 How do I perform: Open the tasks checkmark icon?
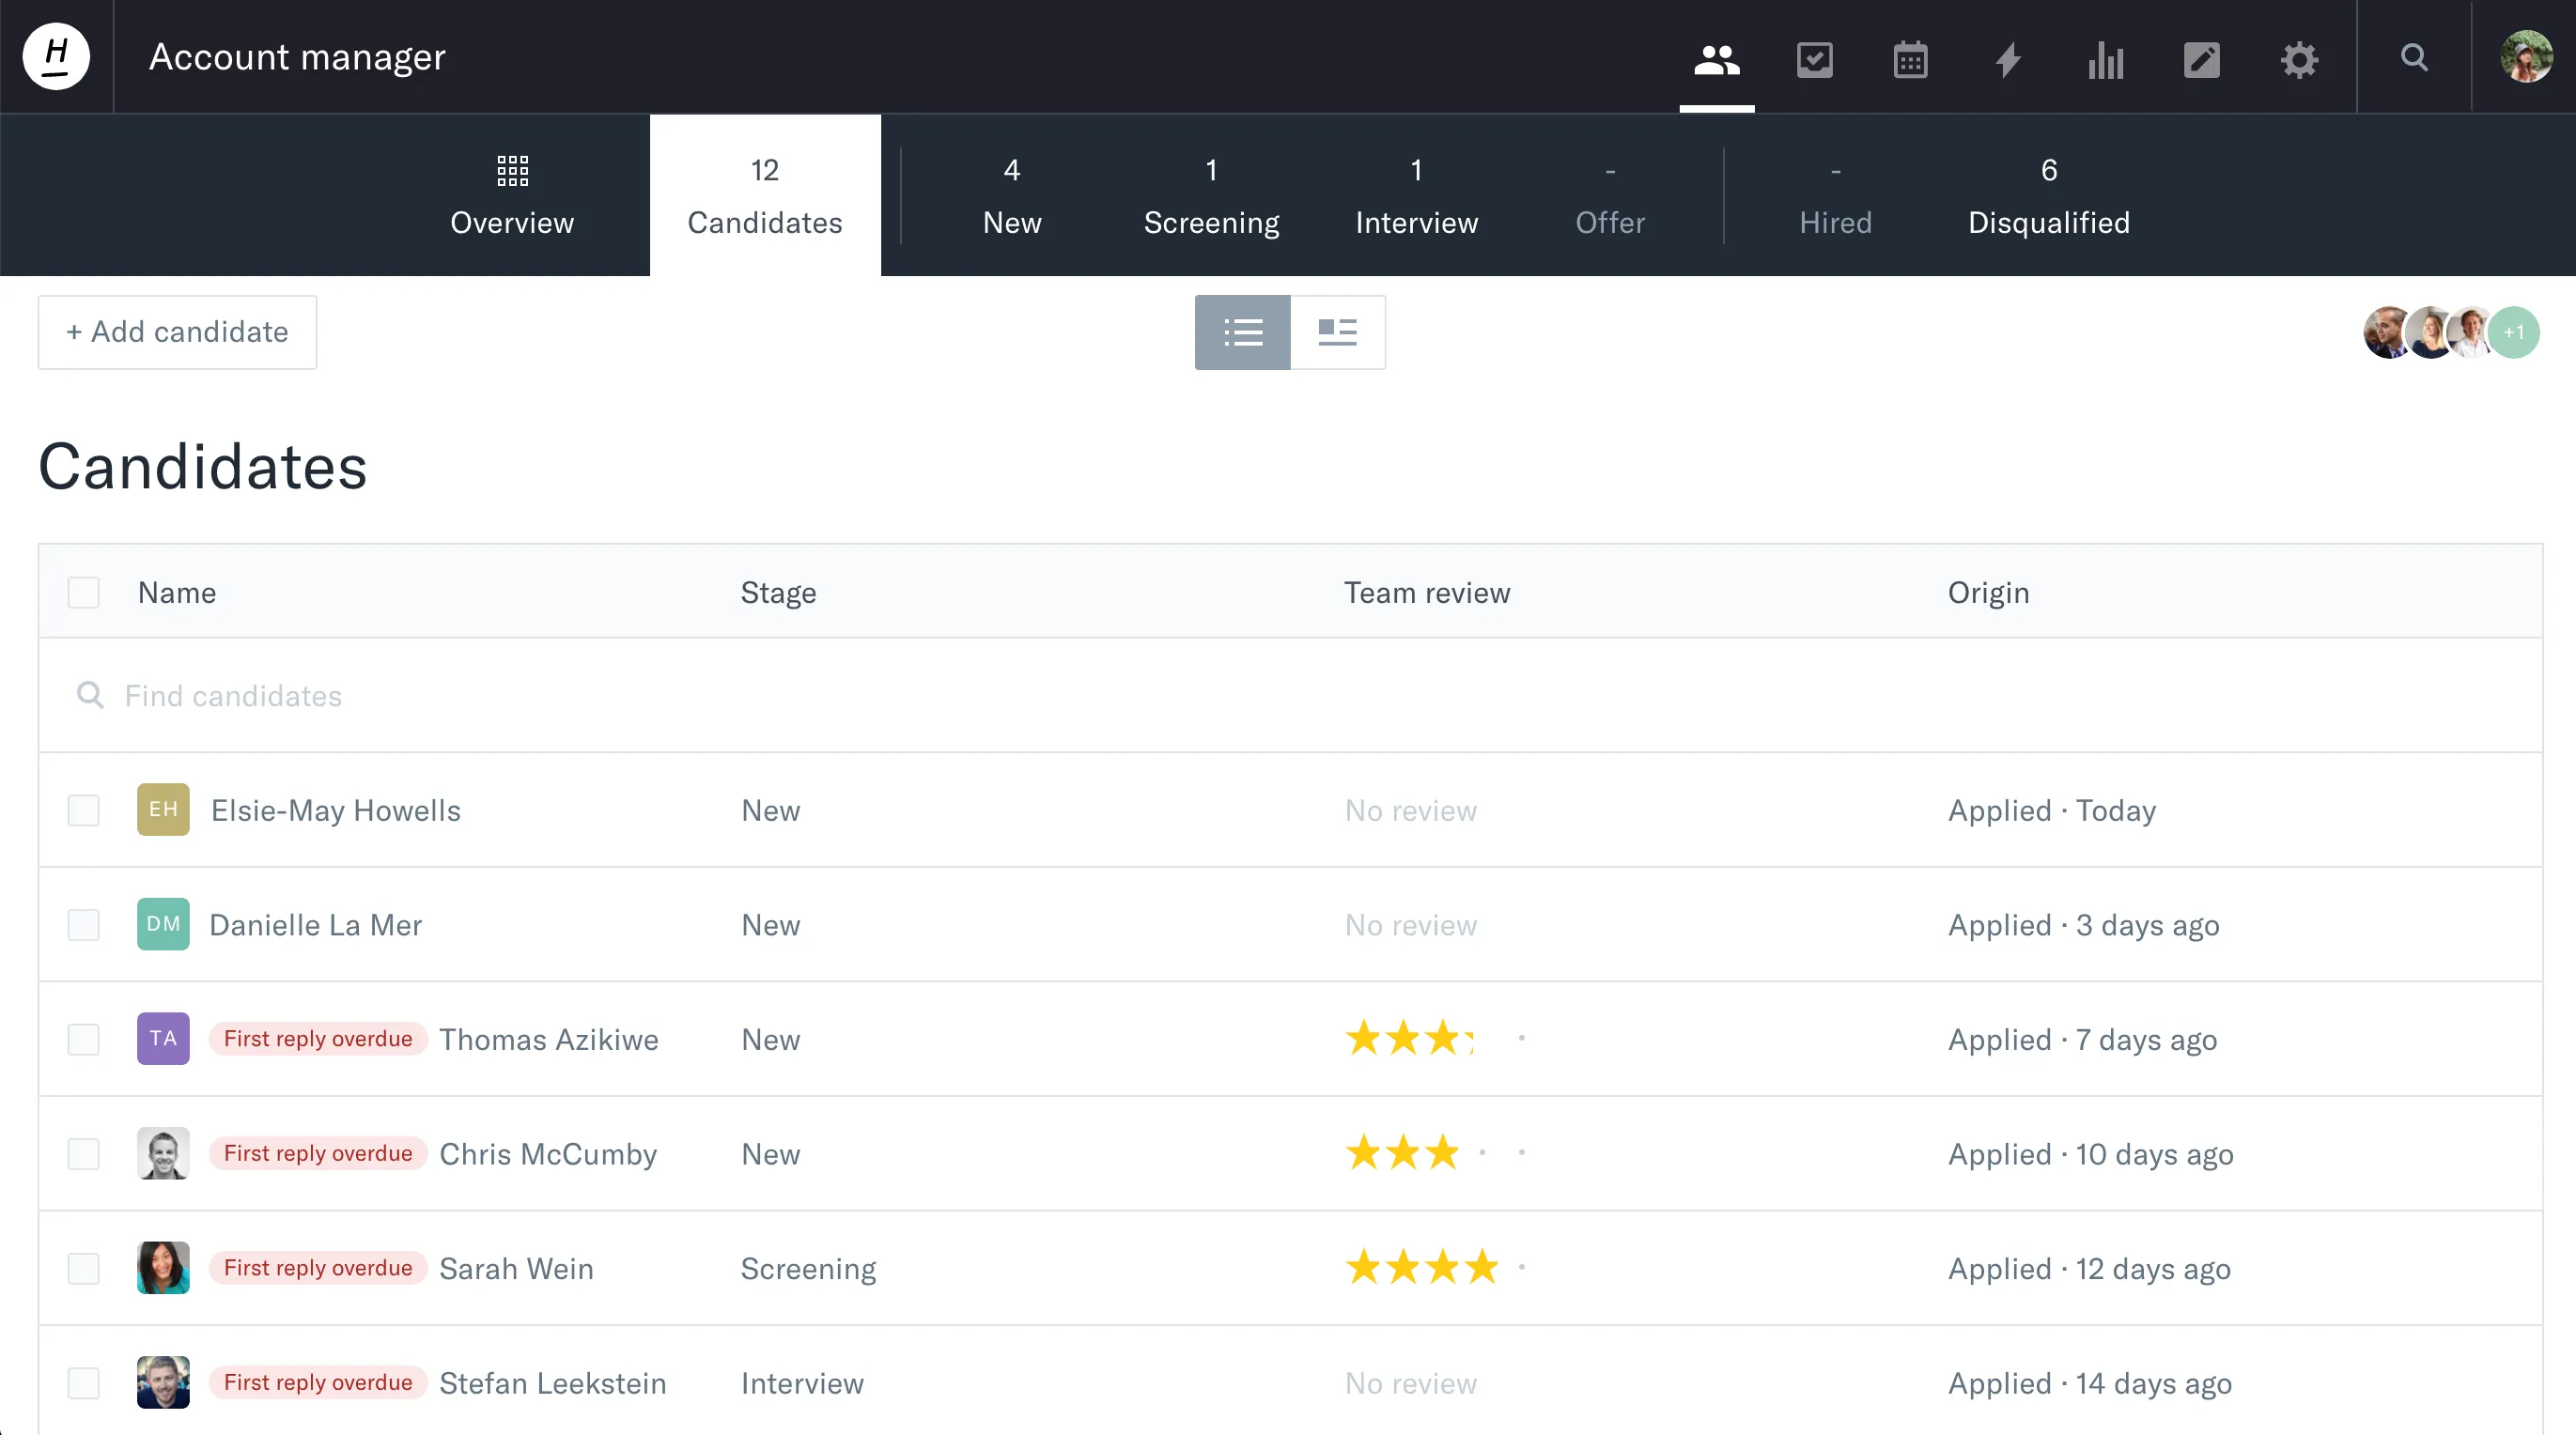point(1813,58)
